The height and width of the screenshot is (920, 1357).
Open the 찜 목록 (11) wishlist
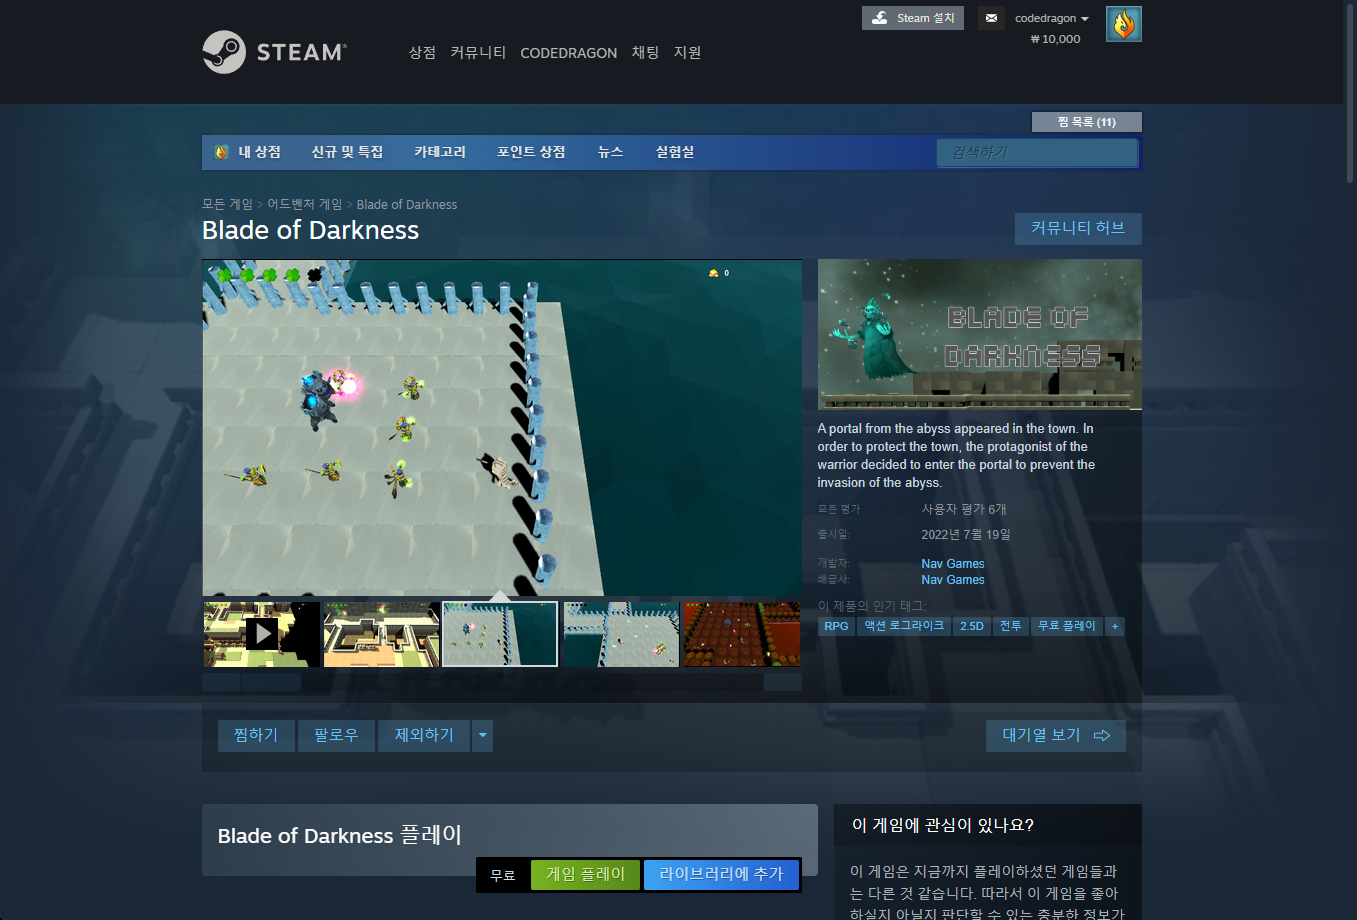point(1087,122)
